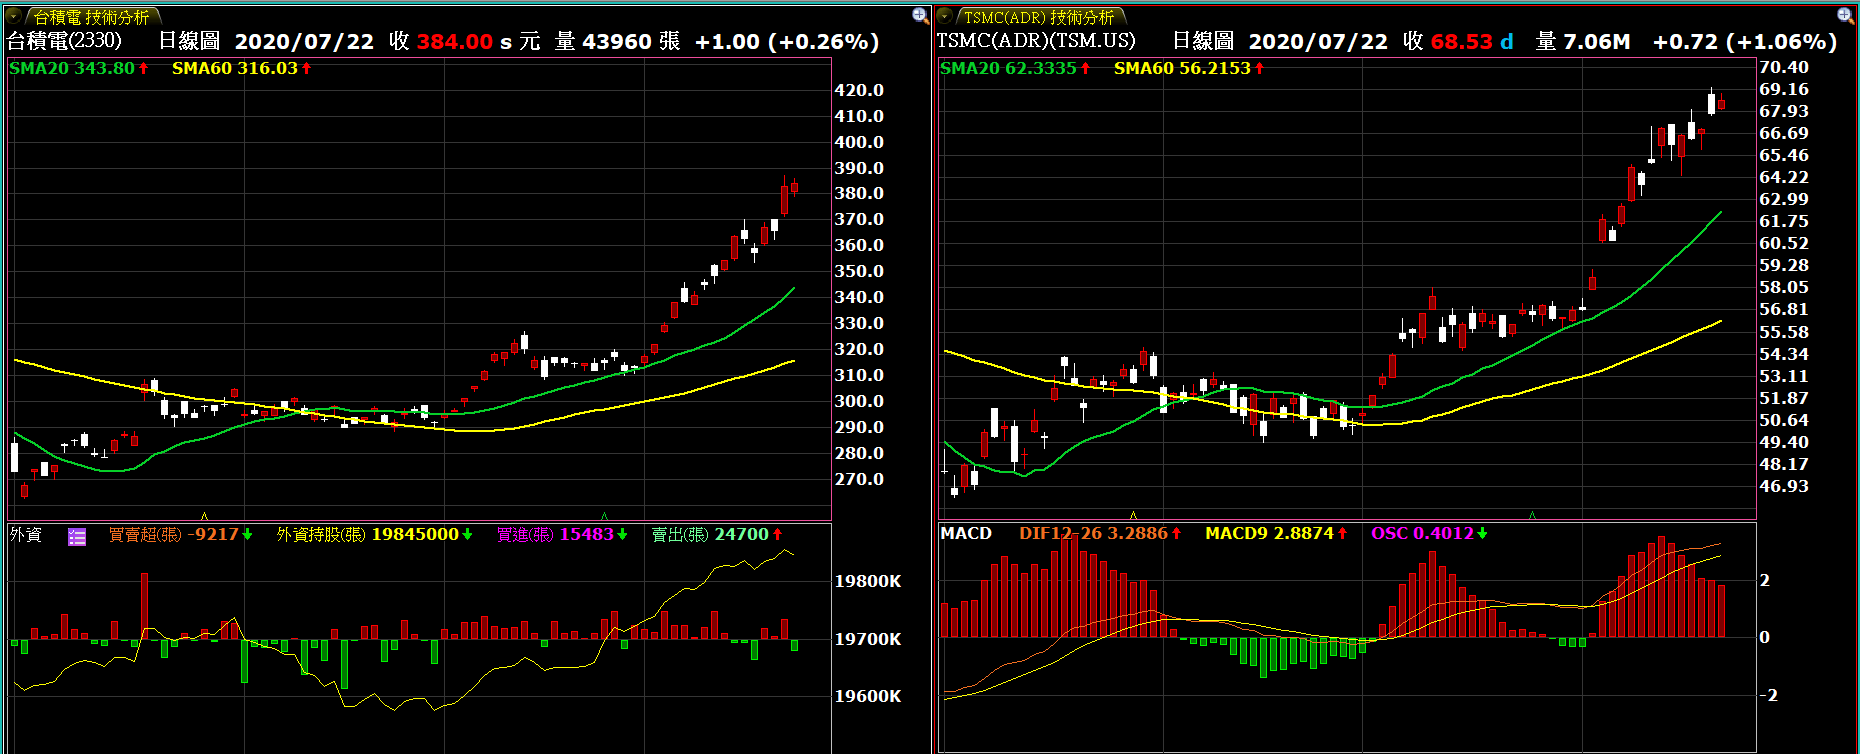
Task: Click the 2020/07/22 date in the 台積電 panel
Action: click(304, 41)
